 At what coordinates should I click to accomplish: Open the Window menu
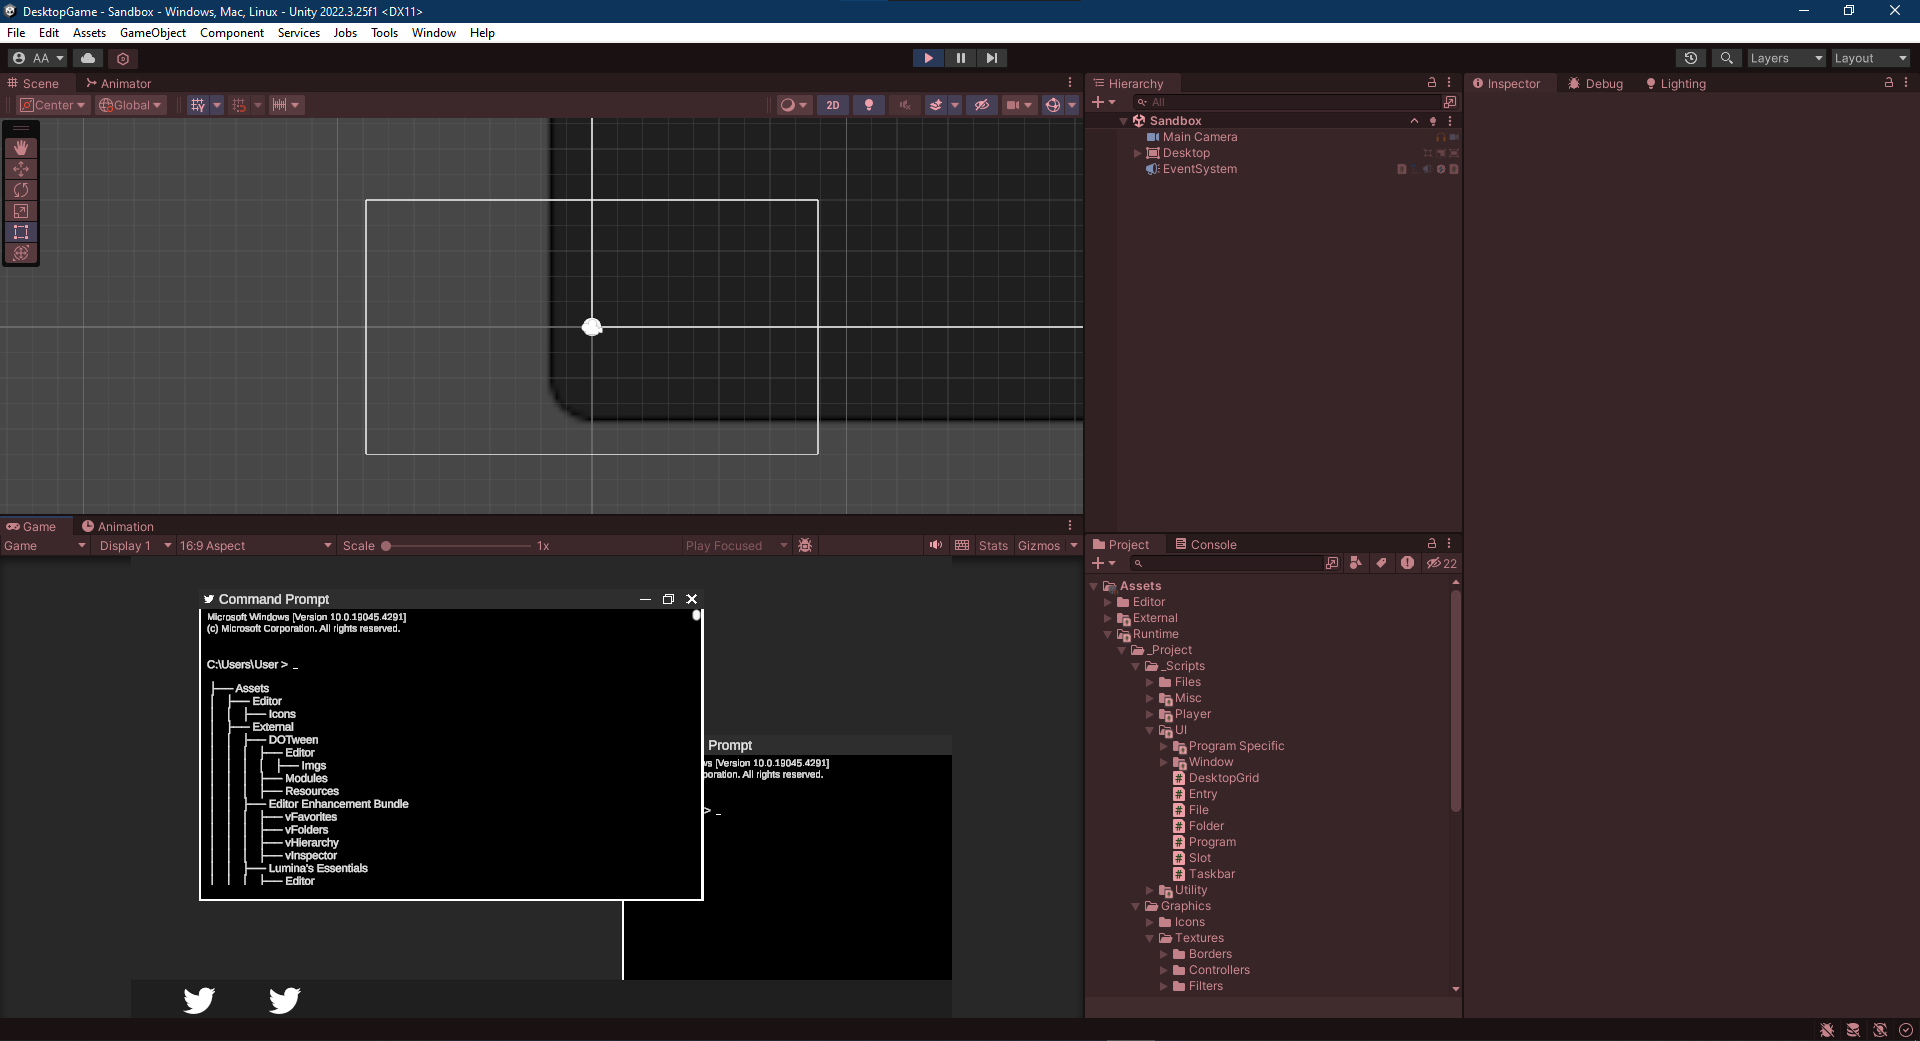434,33
